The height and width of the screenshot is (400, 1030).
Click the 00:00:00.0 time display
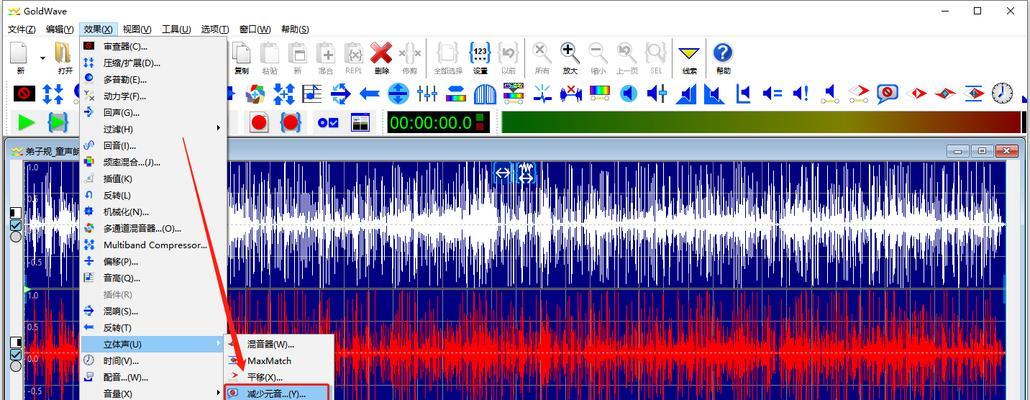(438, 122)
